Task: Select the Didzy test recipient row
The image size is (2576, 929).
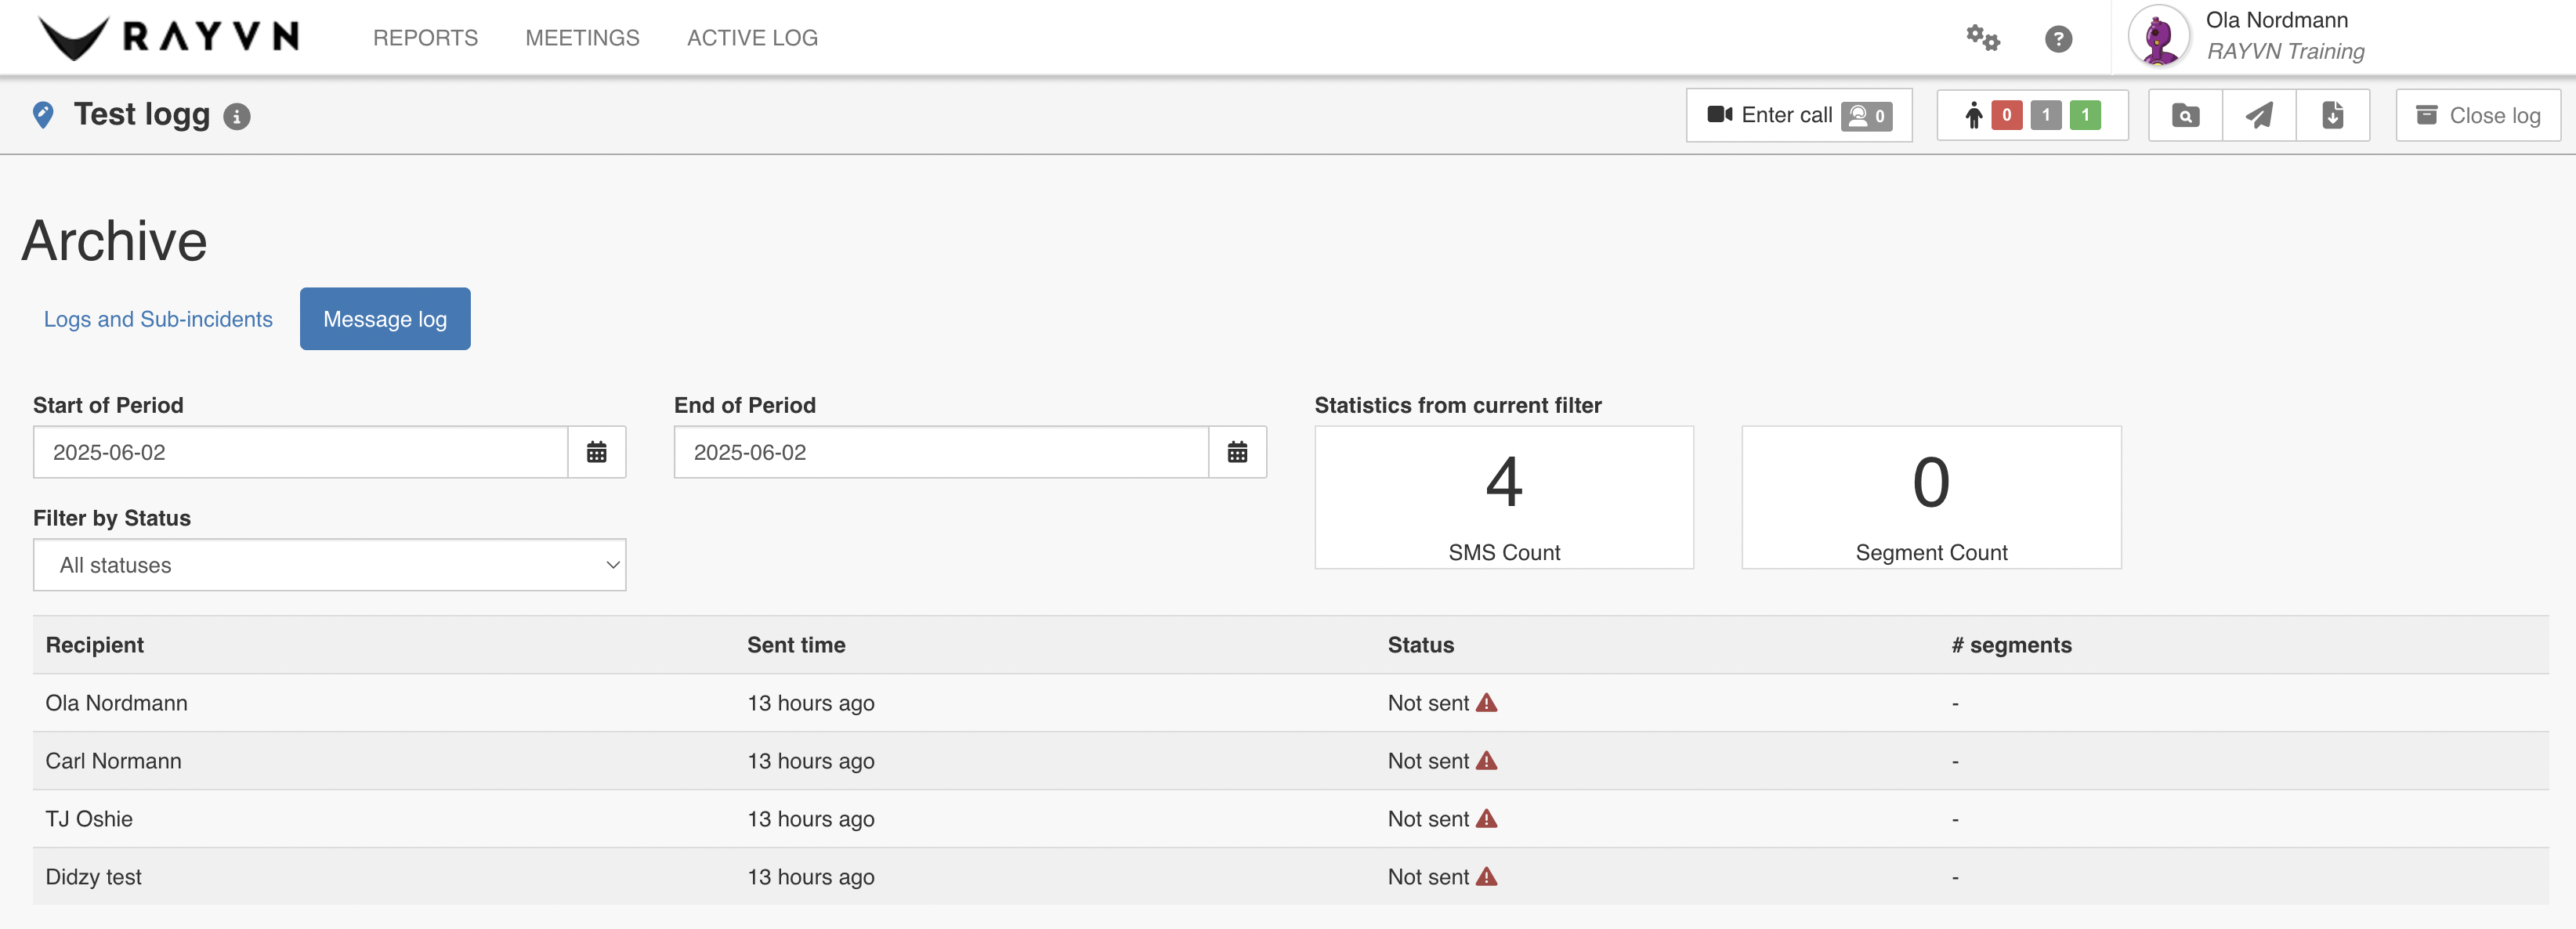Action: coord(1290,877)
